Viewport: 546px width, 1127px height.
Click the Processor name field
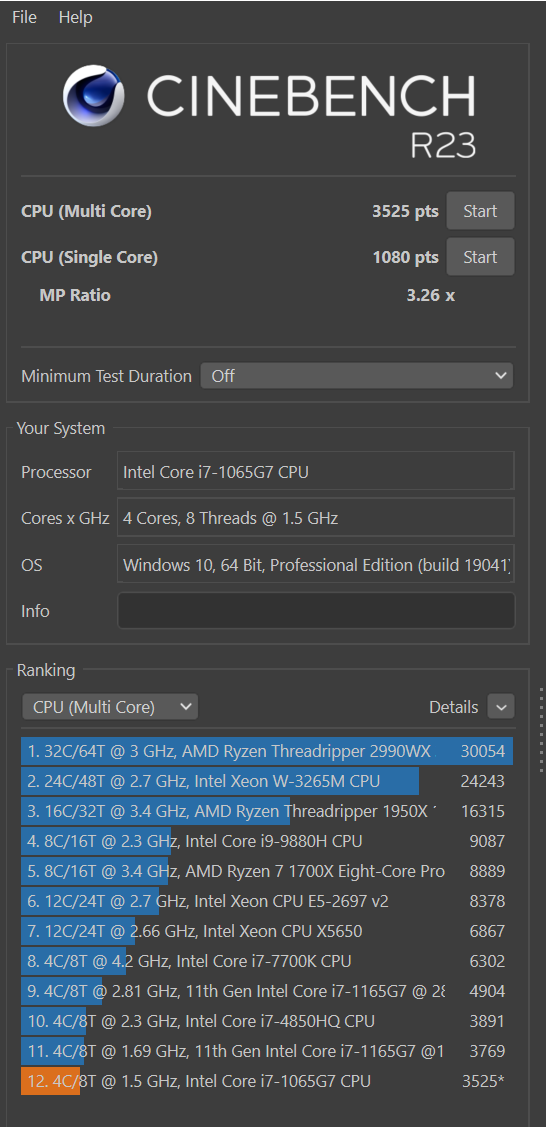coord(316,472)
